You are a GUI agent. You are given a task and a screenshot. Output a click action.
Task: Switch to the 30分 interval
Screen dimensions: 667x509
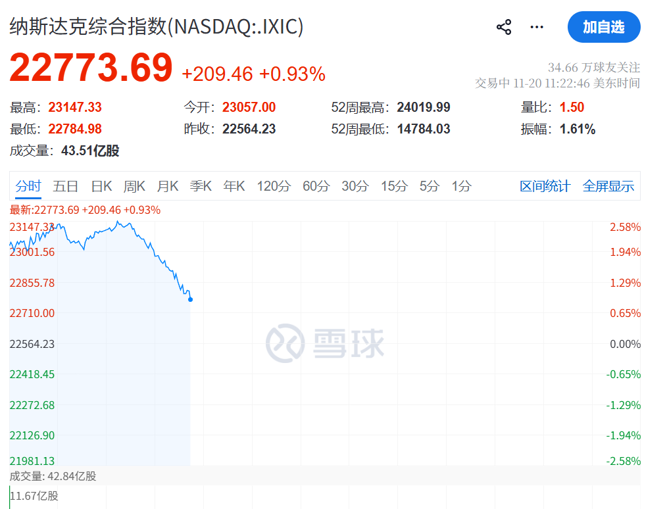(354, 186)
